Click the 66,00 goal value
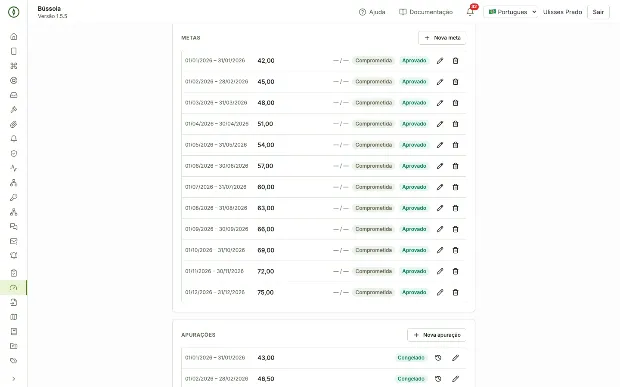620x387 pixels. (x=266, y=229)
